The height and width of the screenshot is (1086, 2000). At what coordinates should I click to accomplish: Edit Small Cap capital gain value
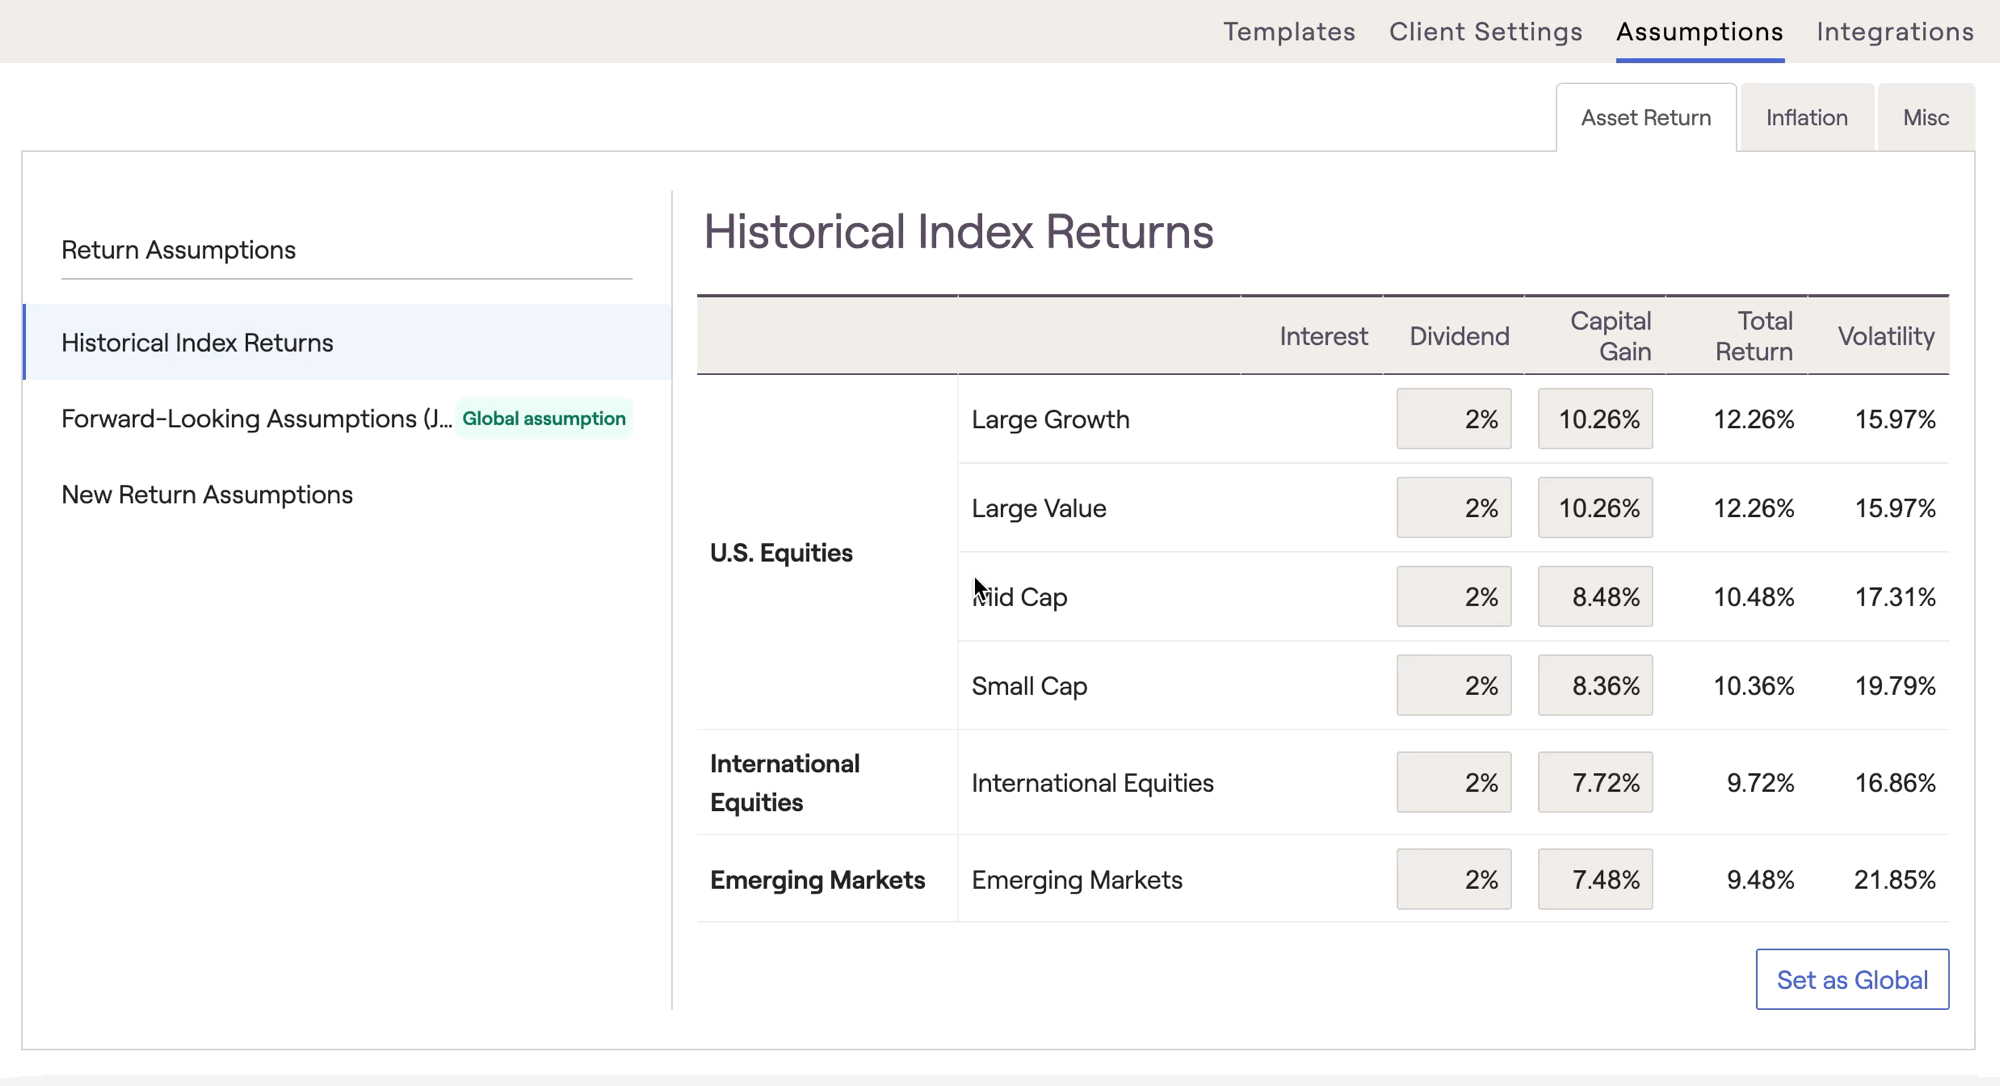(x=1594, y=686)
